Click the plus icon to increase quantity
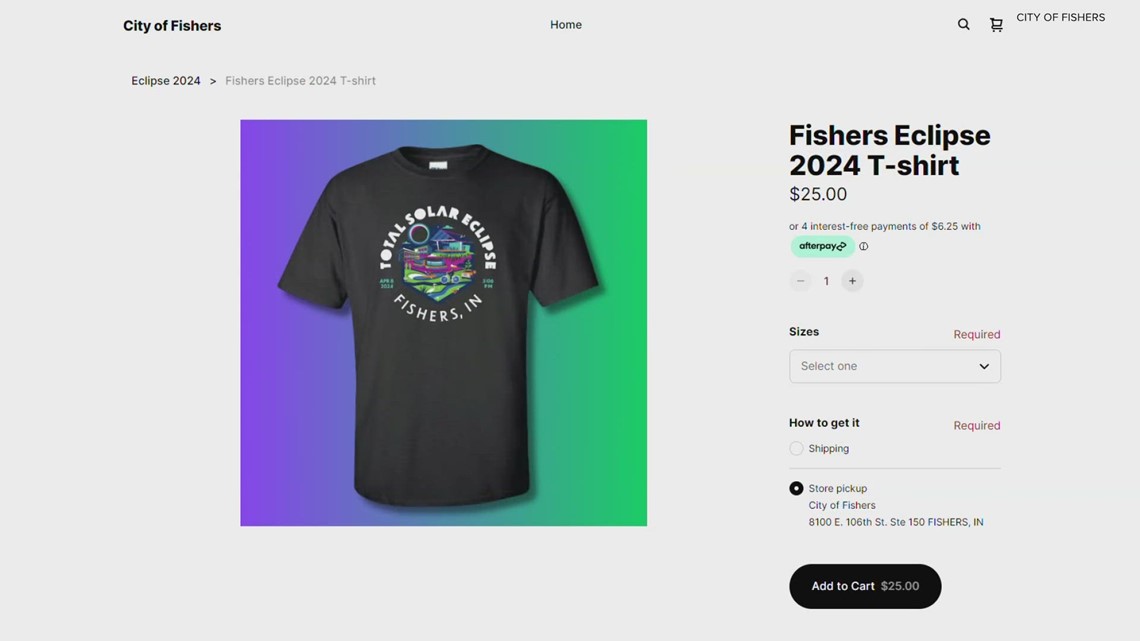 coord(852,281)
